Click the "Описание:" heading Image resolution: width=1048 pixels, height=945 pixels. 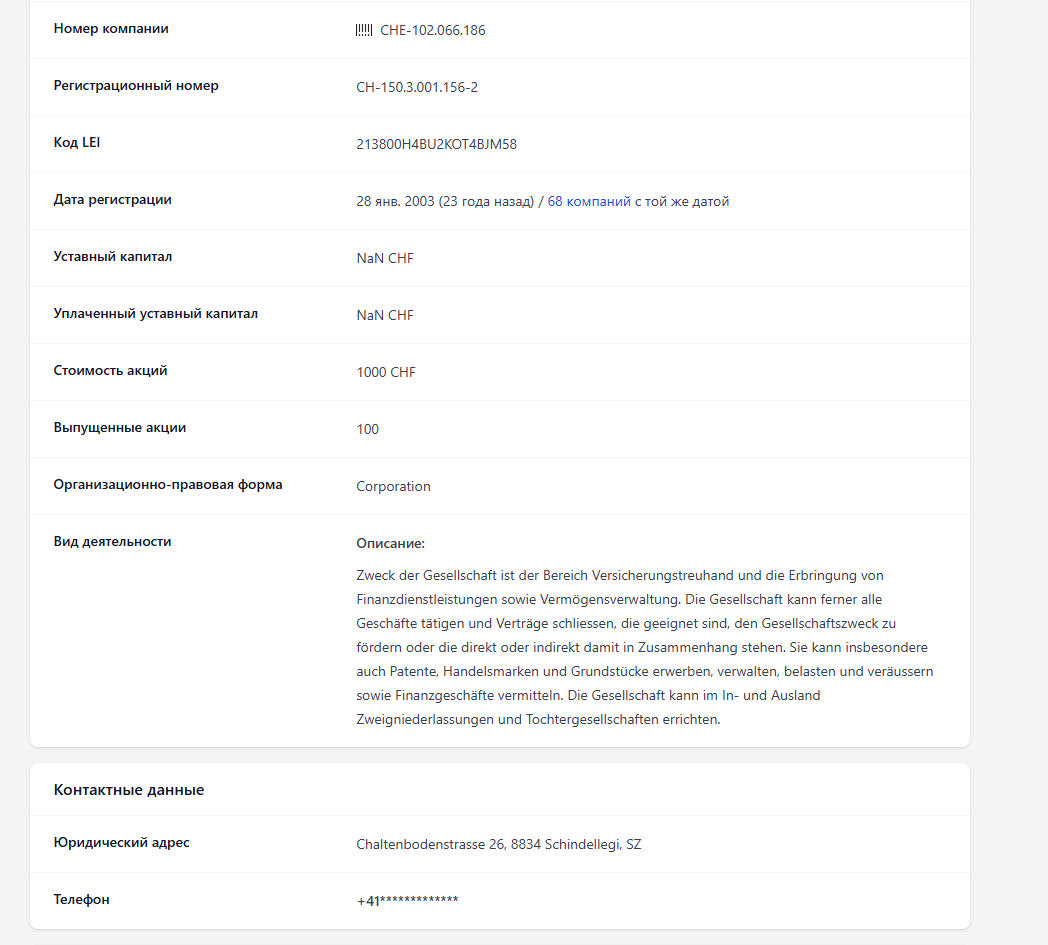(390, 543)
